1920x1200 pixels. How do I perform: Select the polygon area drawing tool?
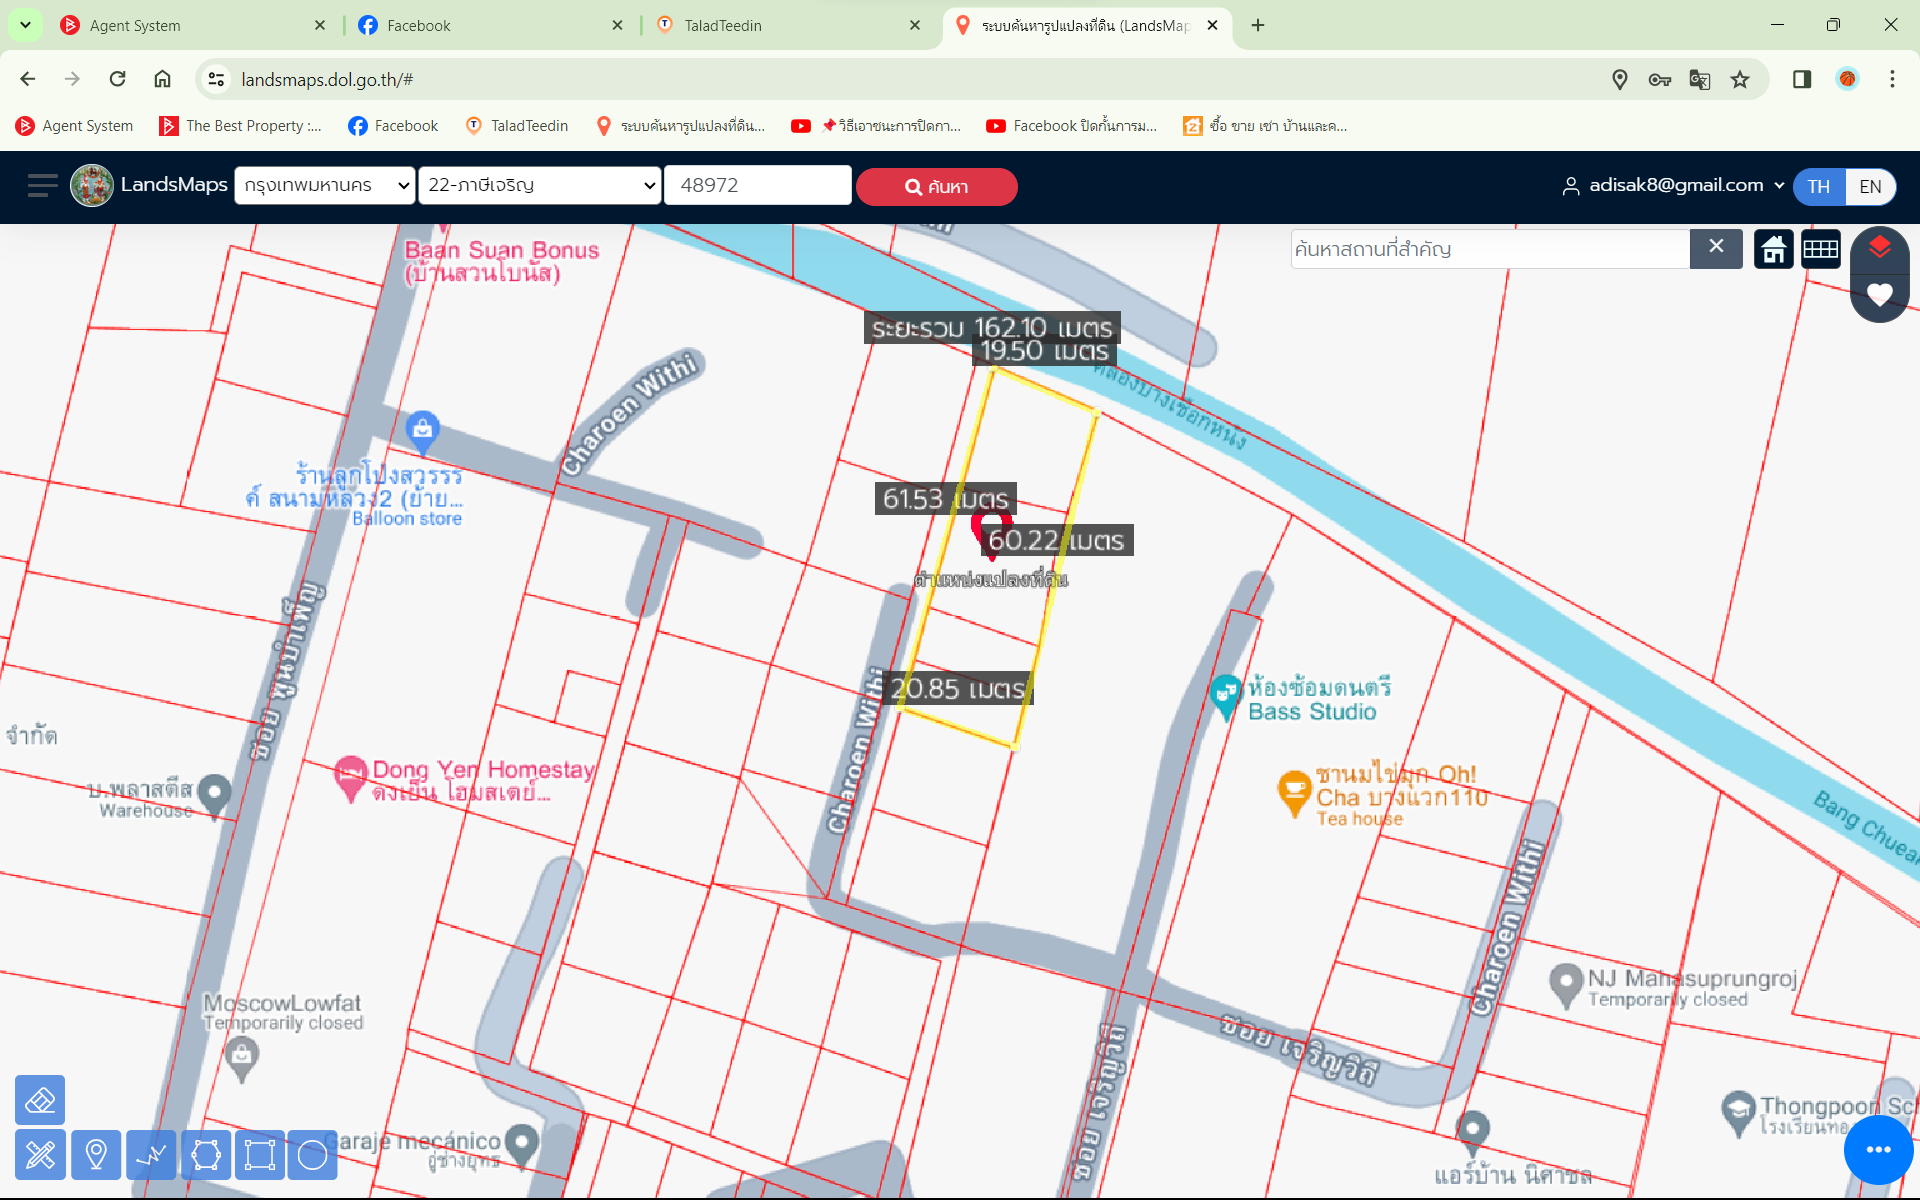pos(206,1155)
